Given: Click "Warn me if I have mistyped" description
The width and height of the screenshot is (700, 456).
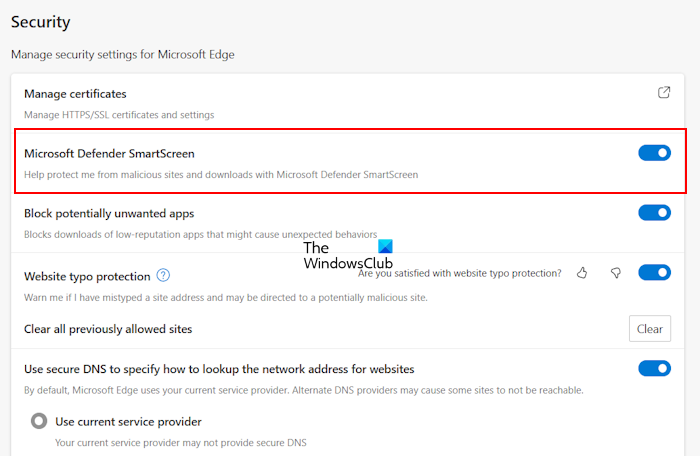Looking at the screenshot, I should tap(226, 297).
